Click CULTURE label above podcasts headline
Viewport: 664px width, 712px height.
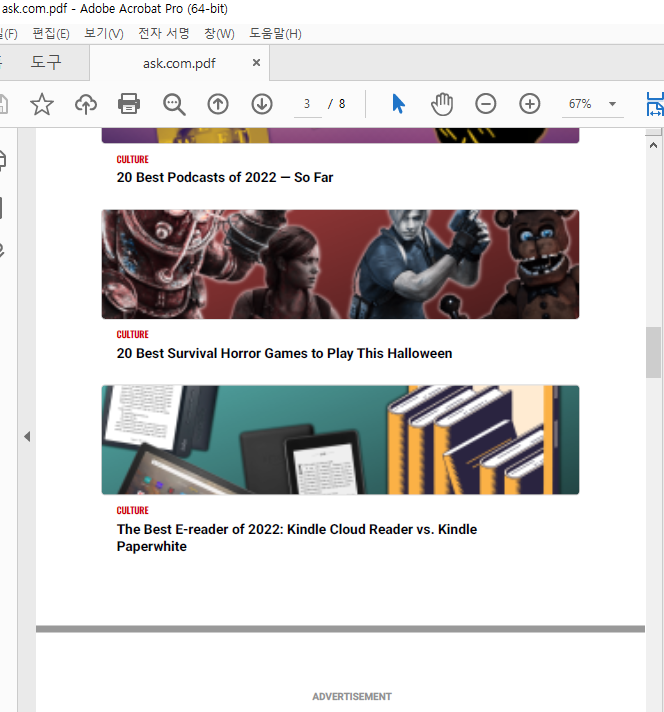point(133,159)
